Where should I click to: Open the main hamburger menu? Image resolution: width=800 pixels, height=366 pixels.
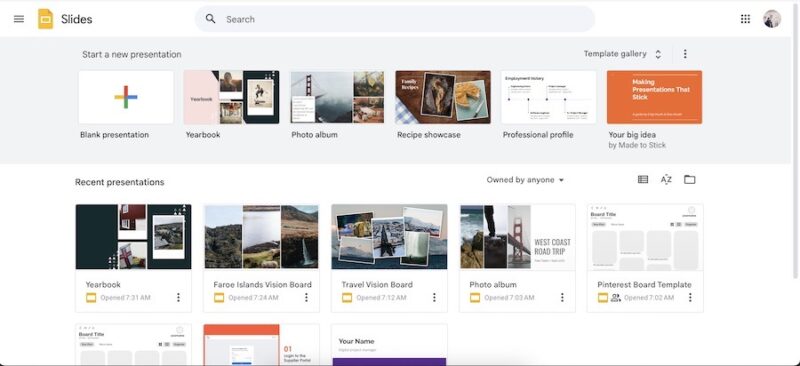click(19, 19)
